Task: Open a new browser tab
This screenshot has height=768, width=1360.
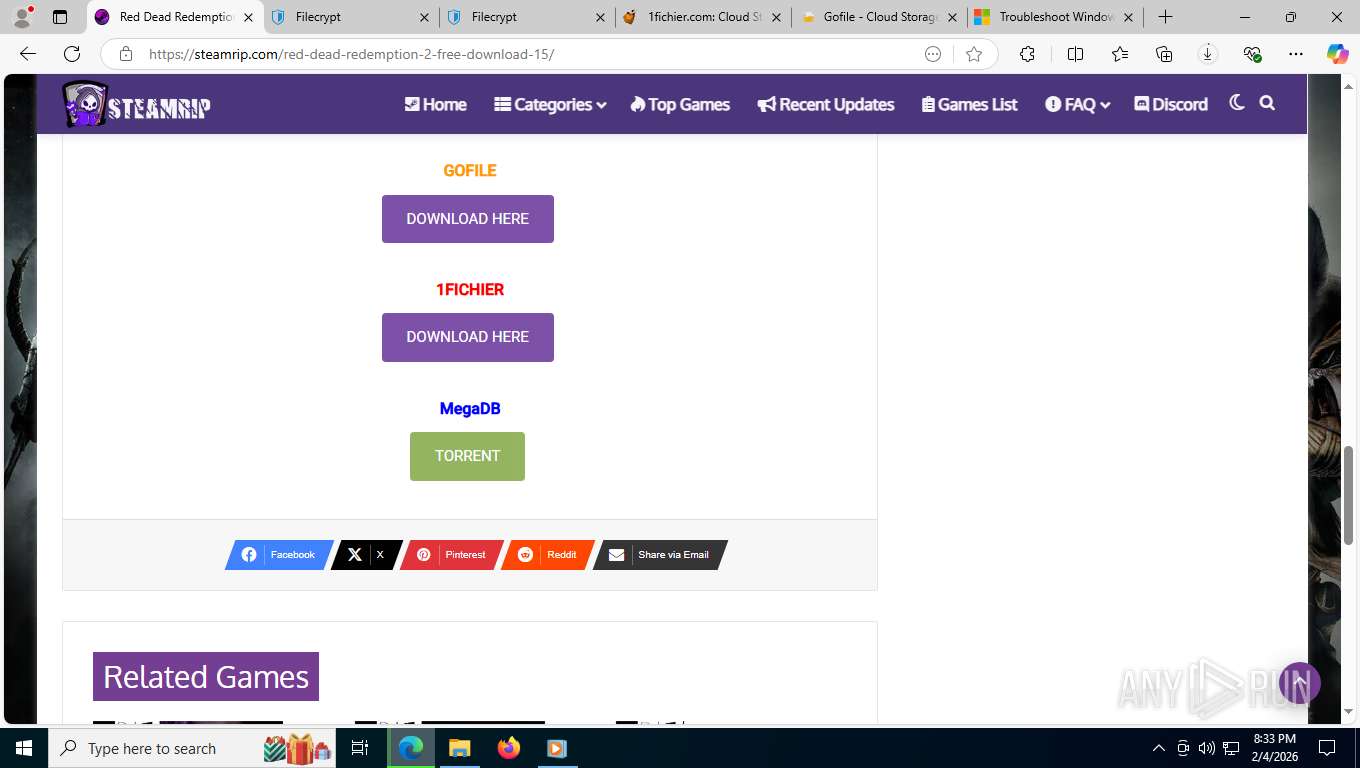Action: tap(1165, 17)
